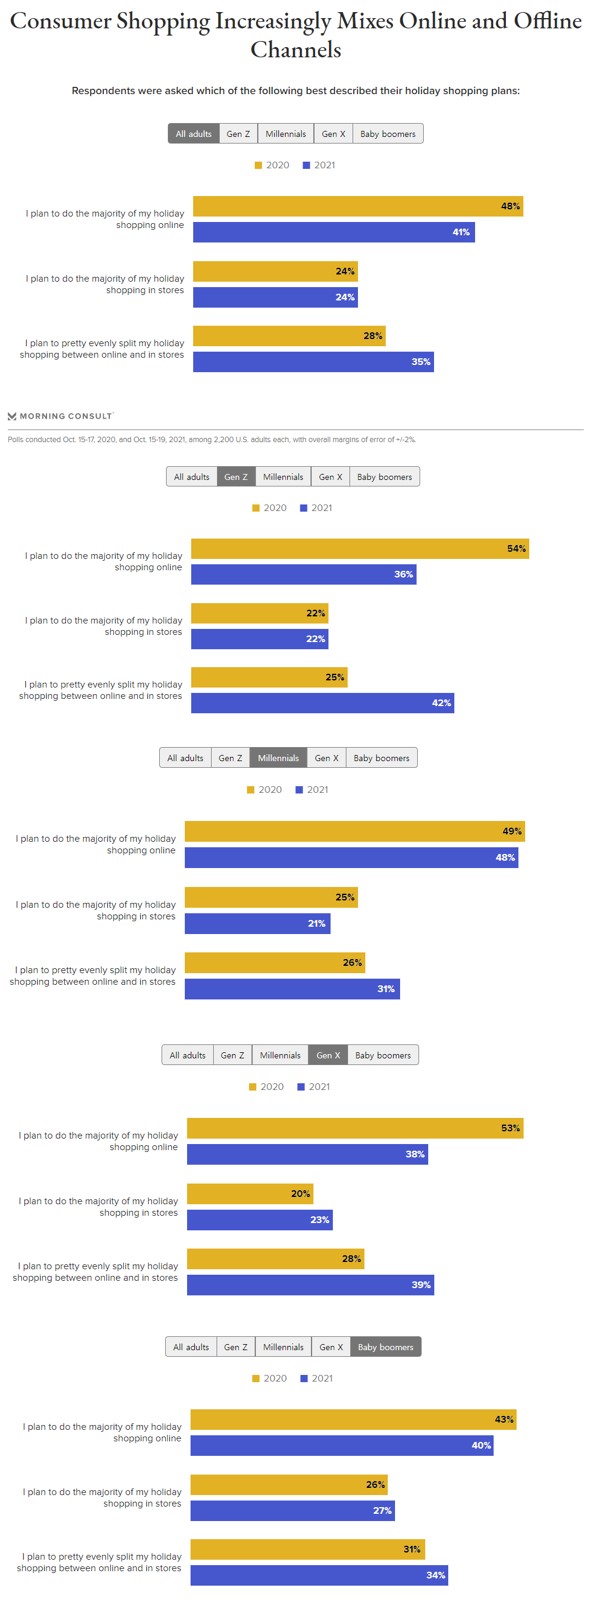
Task: Click the highlighted Gen Z tab in second chart
Action: 236,477
